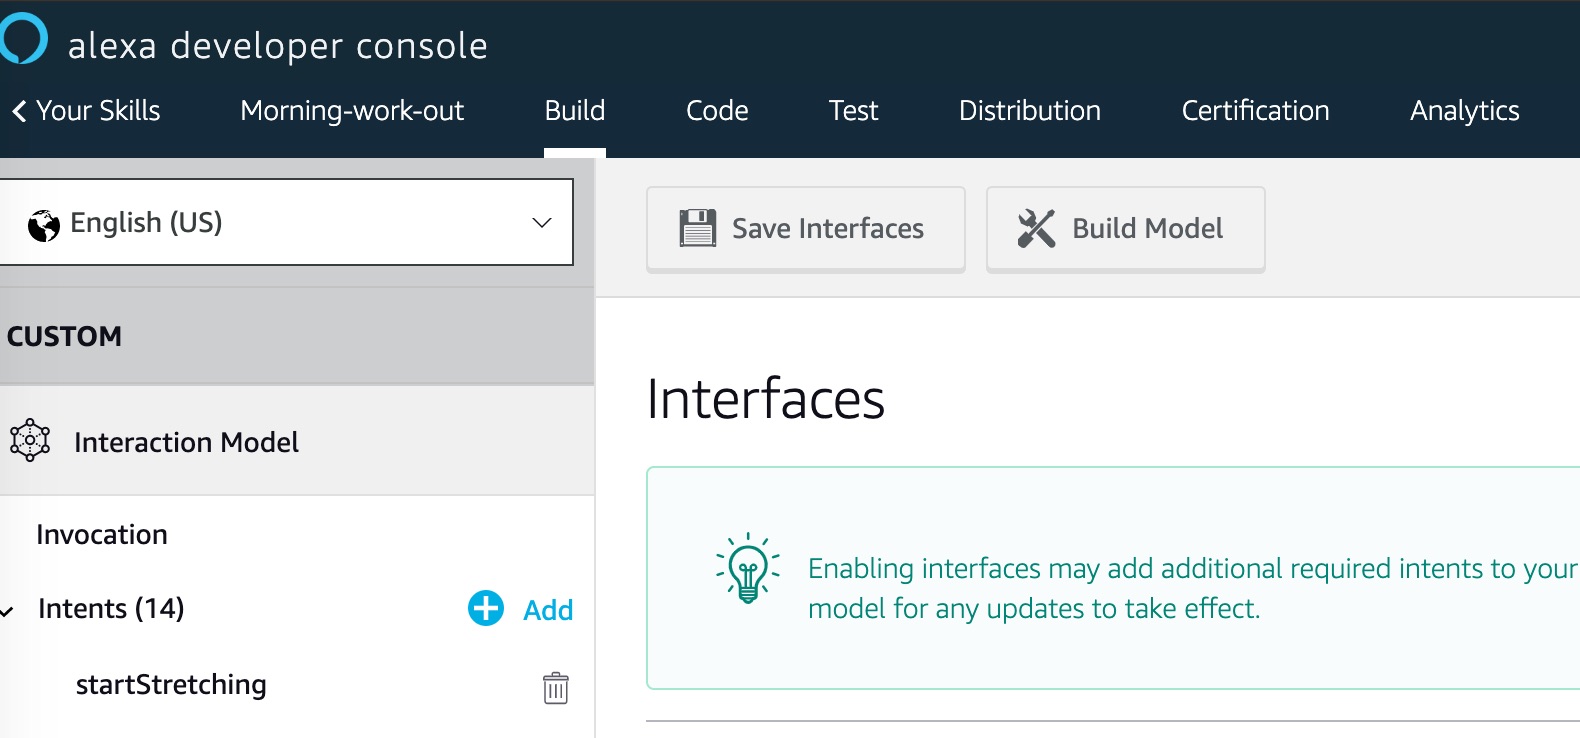This screenshot has height=738, width=1580.
Task: Select the Intents (14) item
Action: point(111,609)
